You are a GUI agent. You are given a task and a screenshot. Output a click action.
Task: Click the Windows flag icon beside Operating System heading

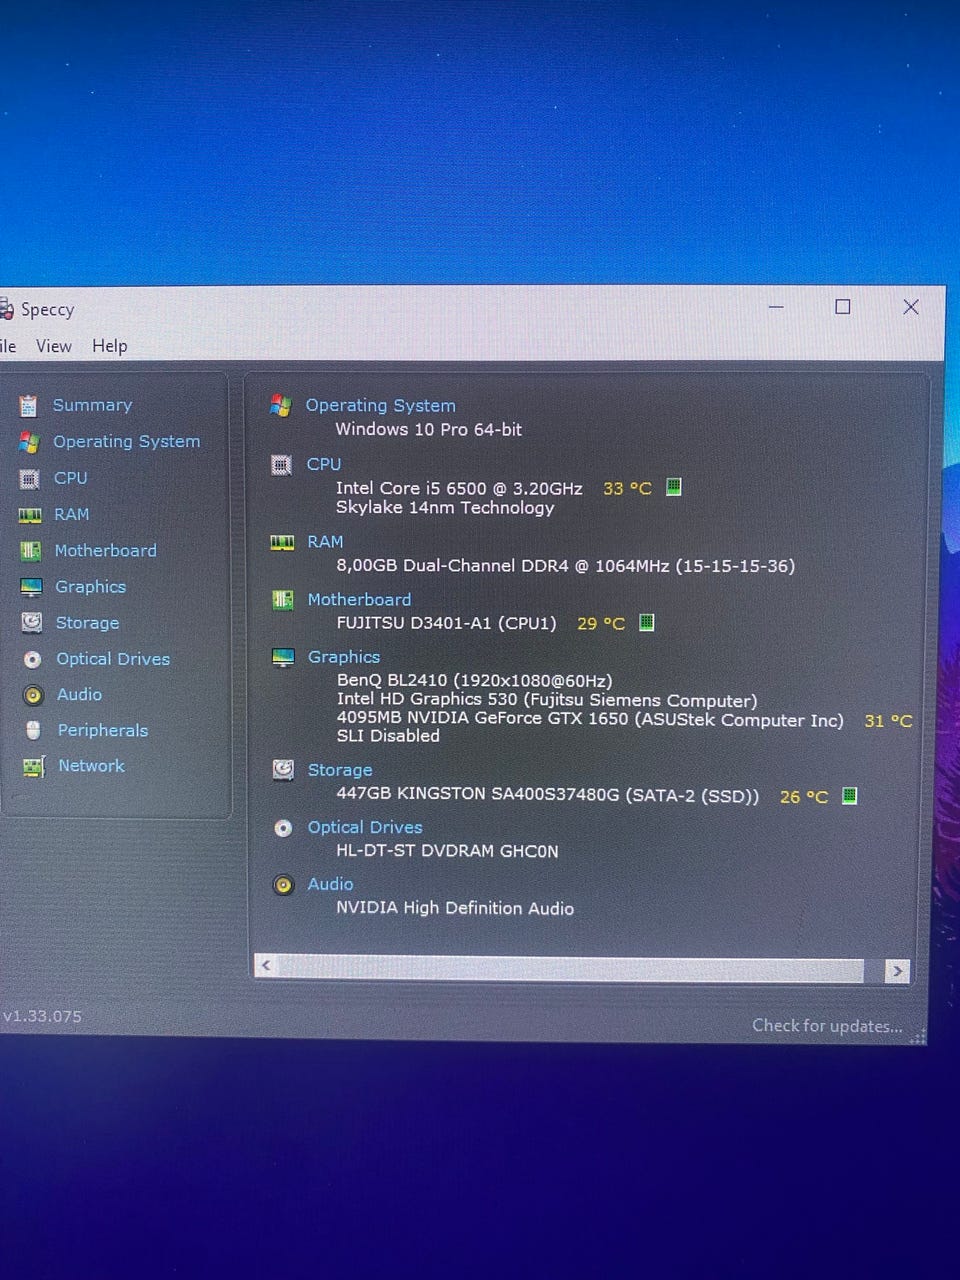281,405
